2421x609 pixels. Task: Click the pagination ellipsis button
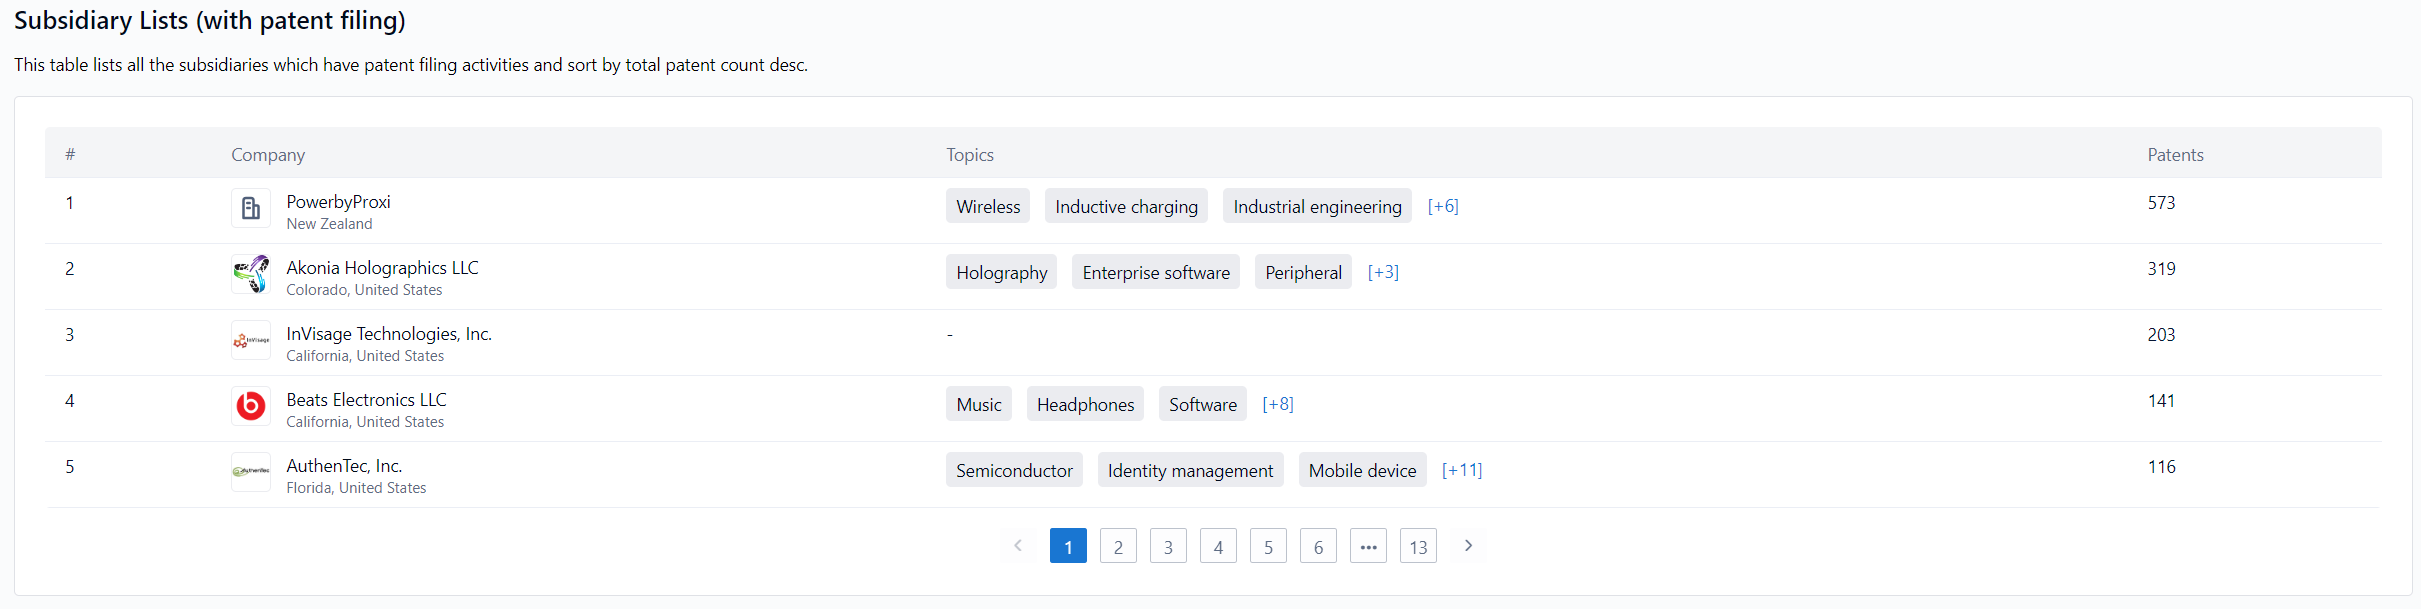coord(1368,547)
